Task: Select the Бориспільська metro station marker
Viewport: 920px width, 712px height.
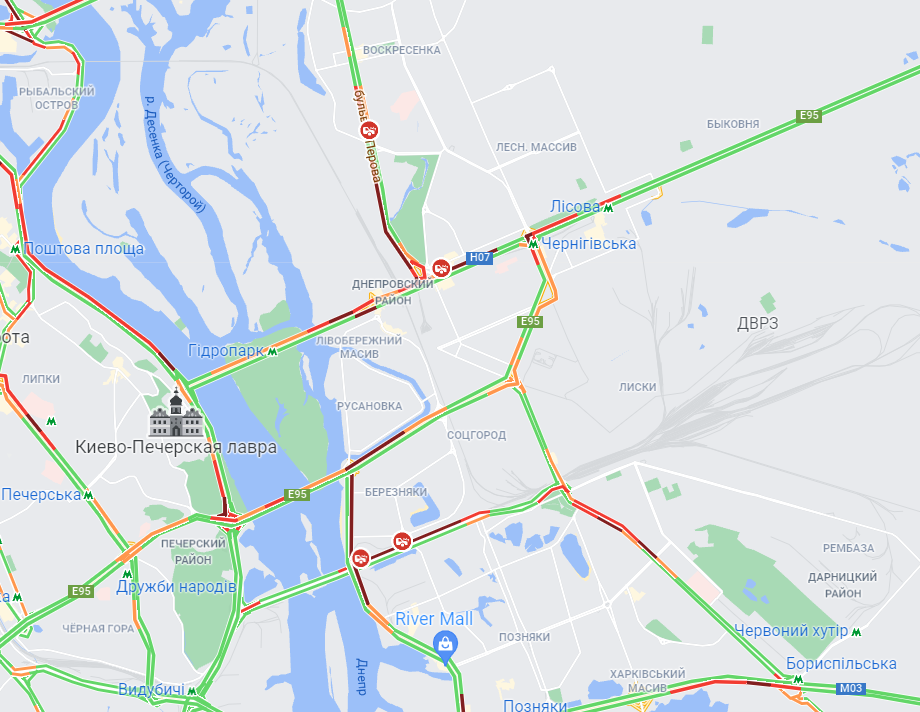Action: pyautogui.click(x=797, y=679)
